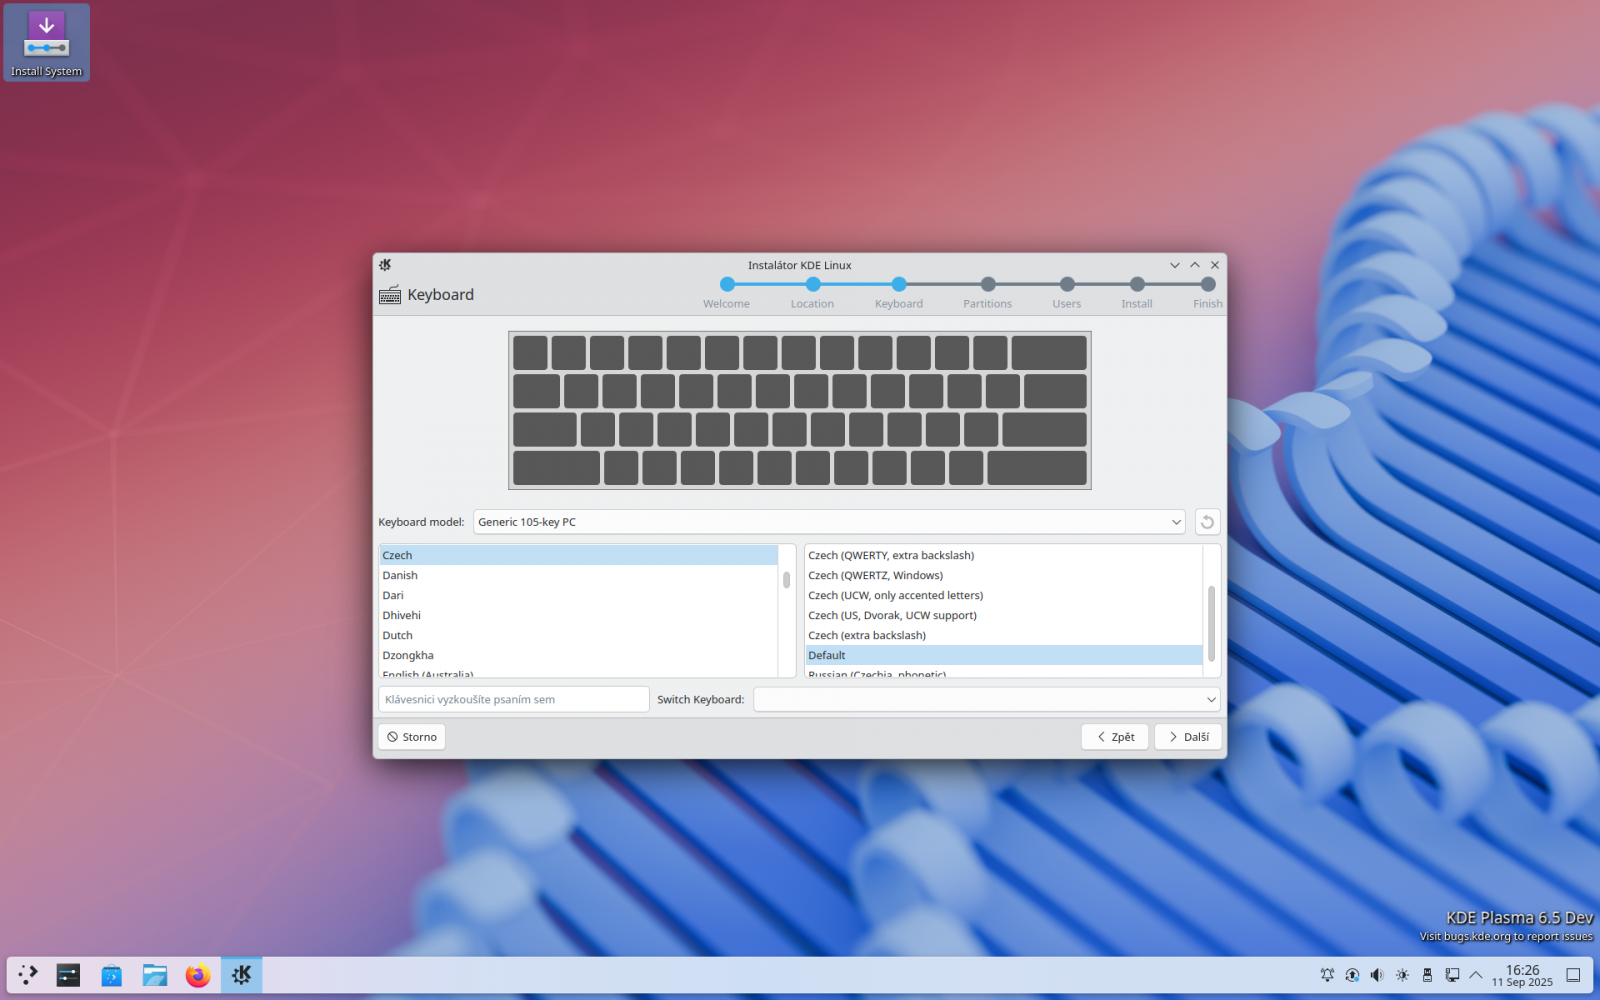Select Czech (QWERTZ, Windows) variant
Image resolution: width=1600 pixels, height=1000 pixels.
point(1004,575)
